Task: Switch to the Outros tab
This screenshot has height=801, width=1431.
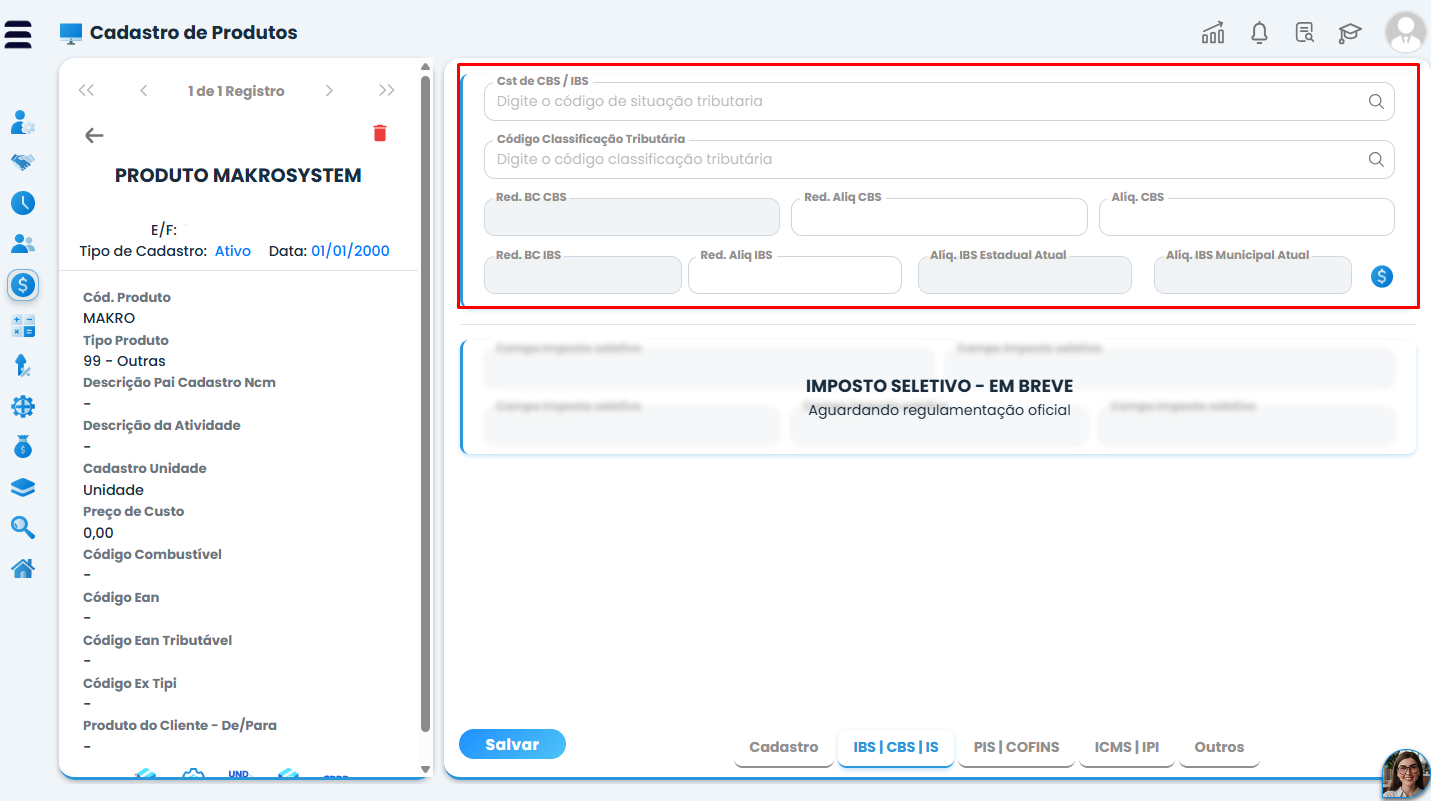Action: click(x=1219, y=748)
